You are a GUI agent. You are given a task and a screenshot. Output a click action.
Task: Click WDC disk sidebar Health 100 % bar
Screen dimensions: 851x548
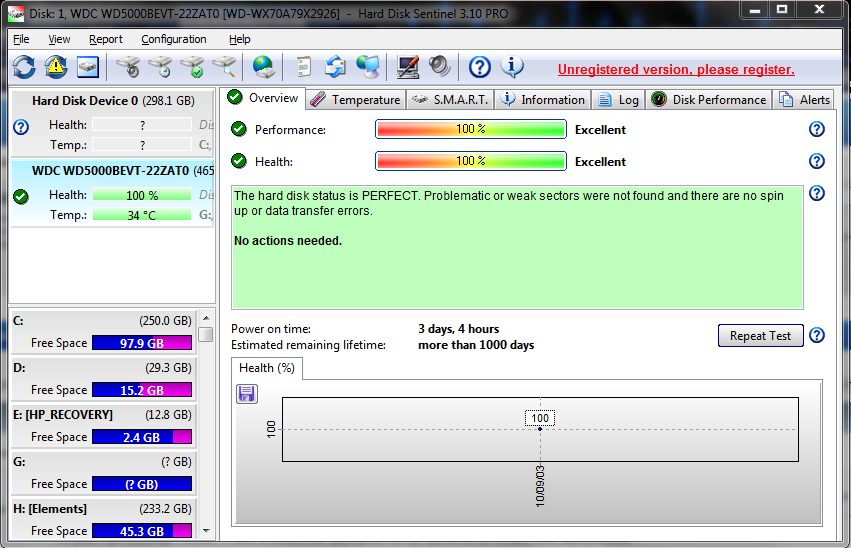click(x=142, y=195)
